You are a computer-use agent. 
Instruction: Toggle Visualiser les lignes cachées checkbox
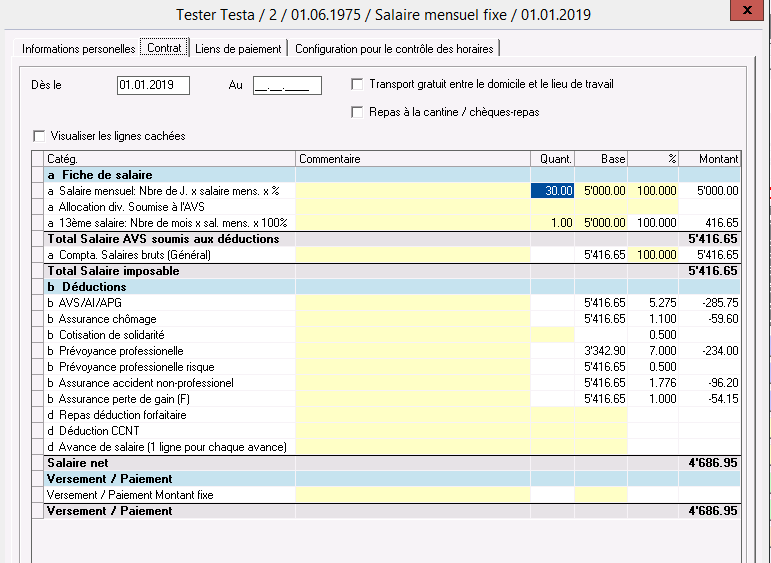[39, 136]
